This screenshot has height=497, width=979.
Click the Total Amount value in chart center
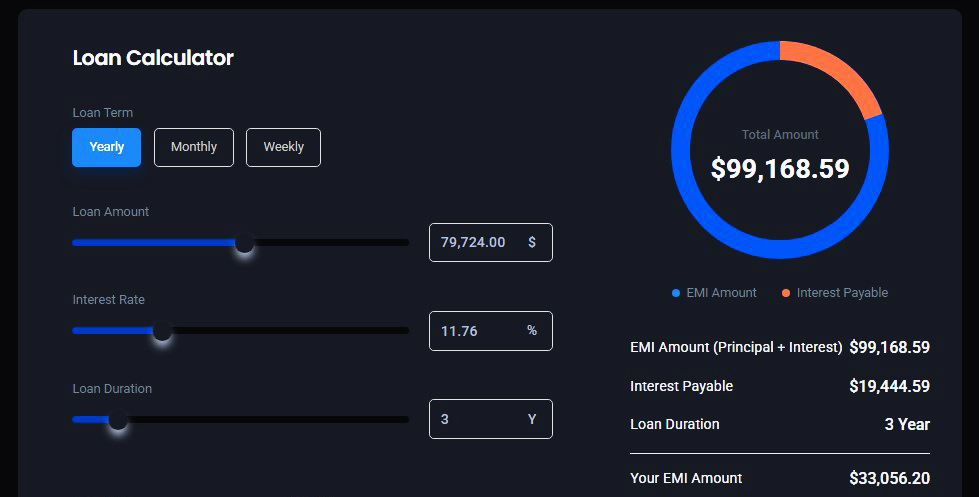[x=780, y=169]
